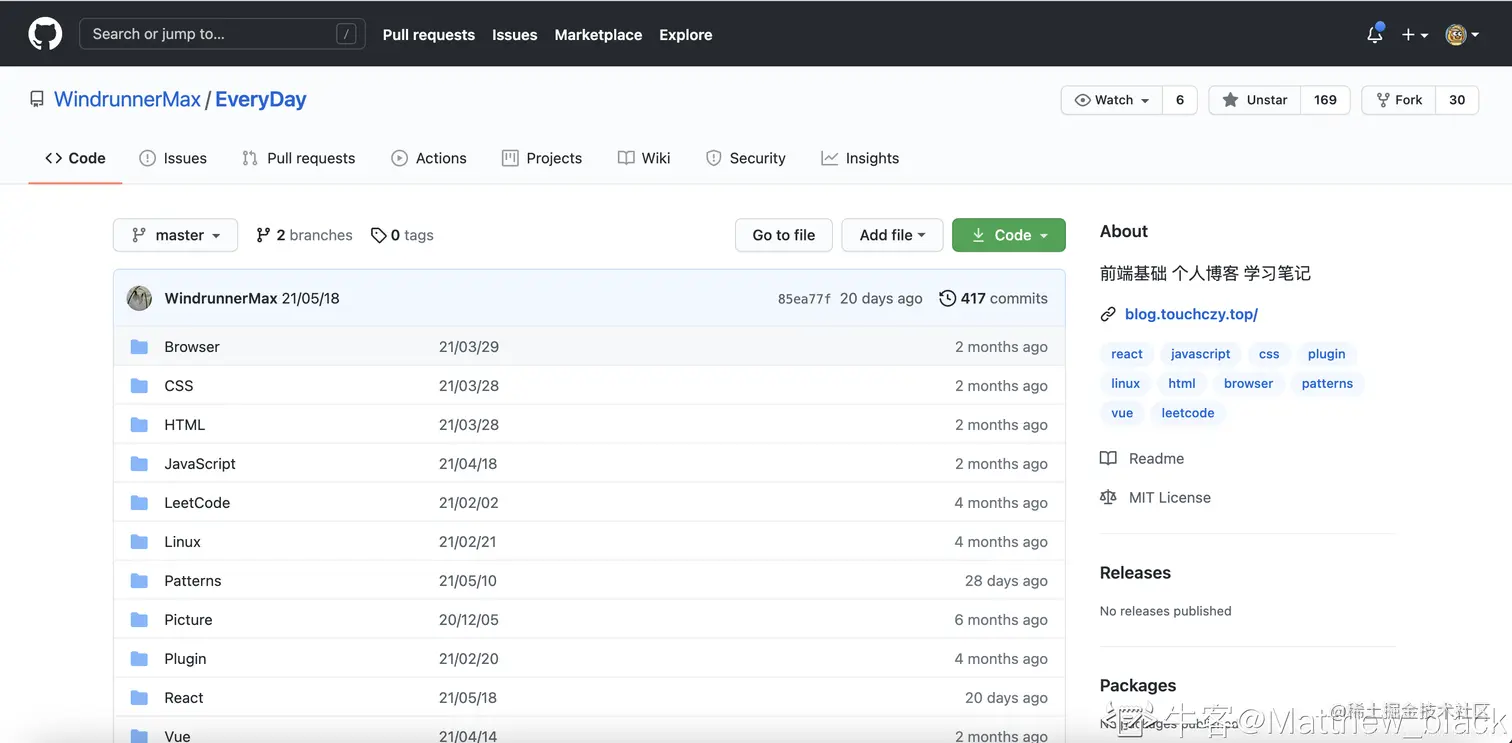Open the Security tab
The width and height of the screenshot is (1512, 743).
click(746, 158)
